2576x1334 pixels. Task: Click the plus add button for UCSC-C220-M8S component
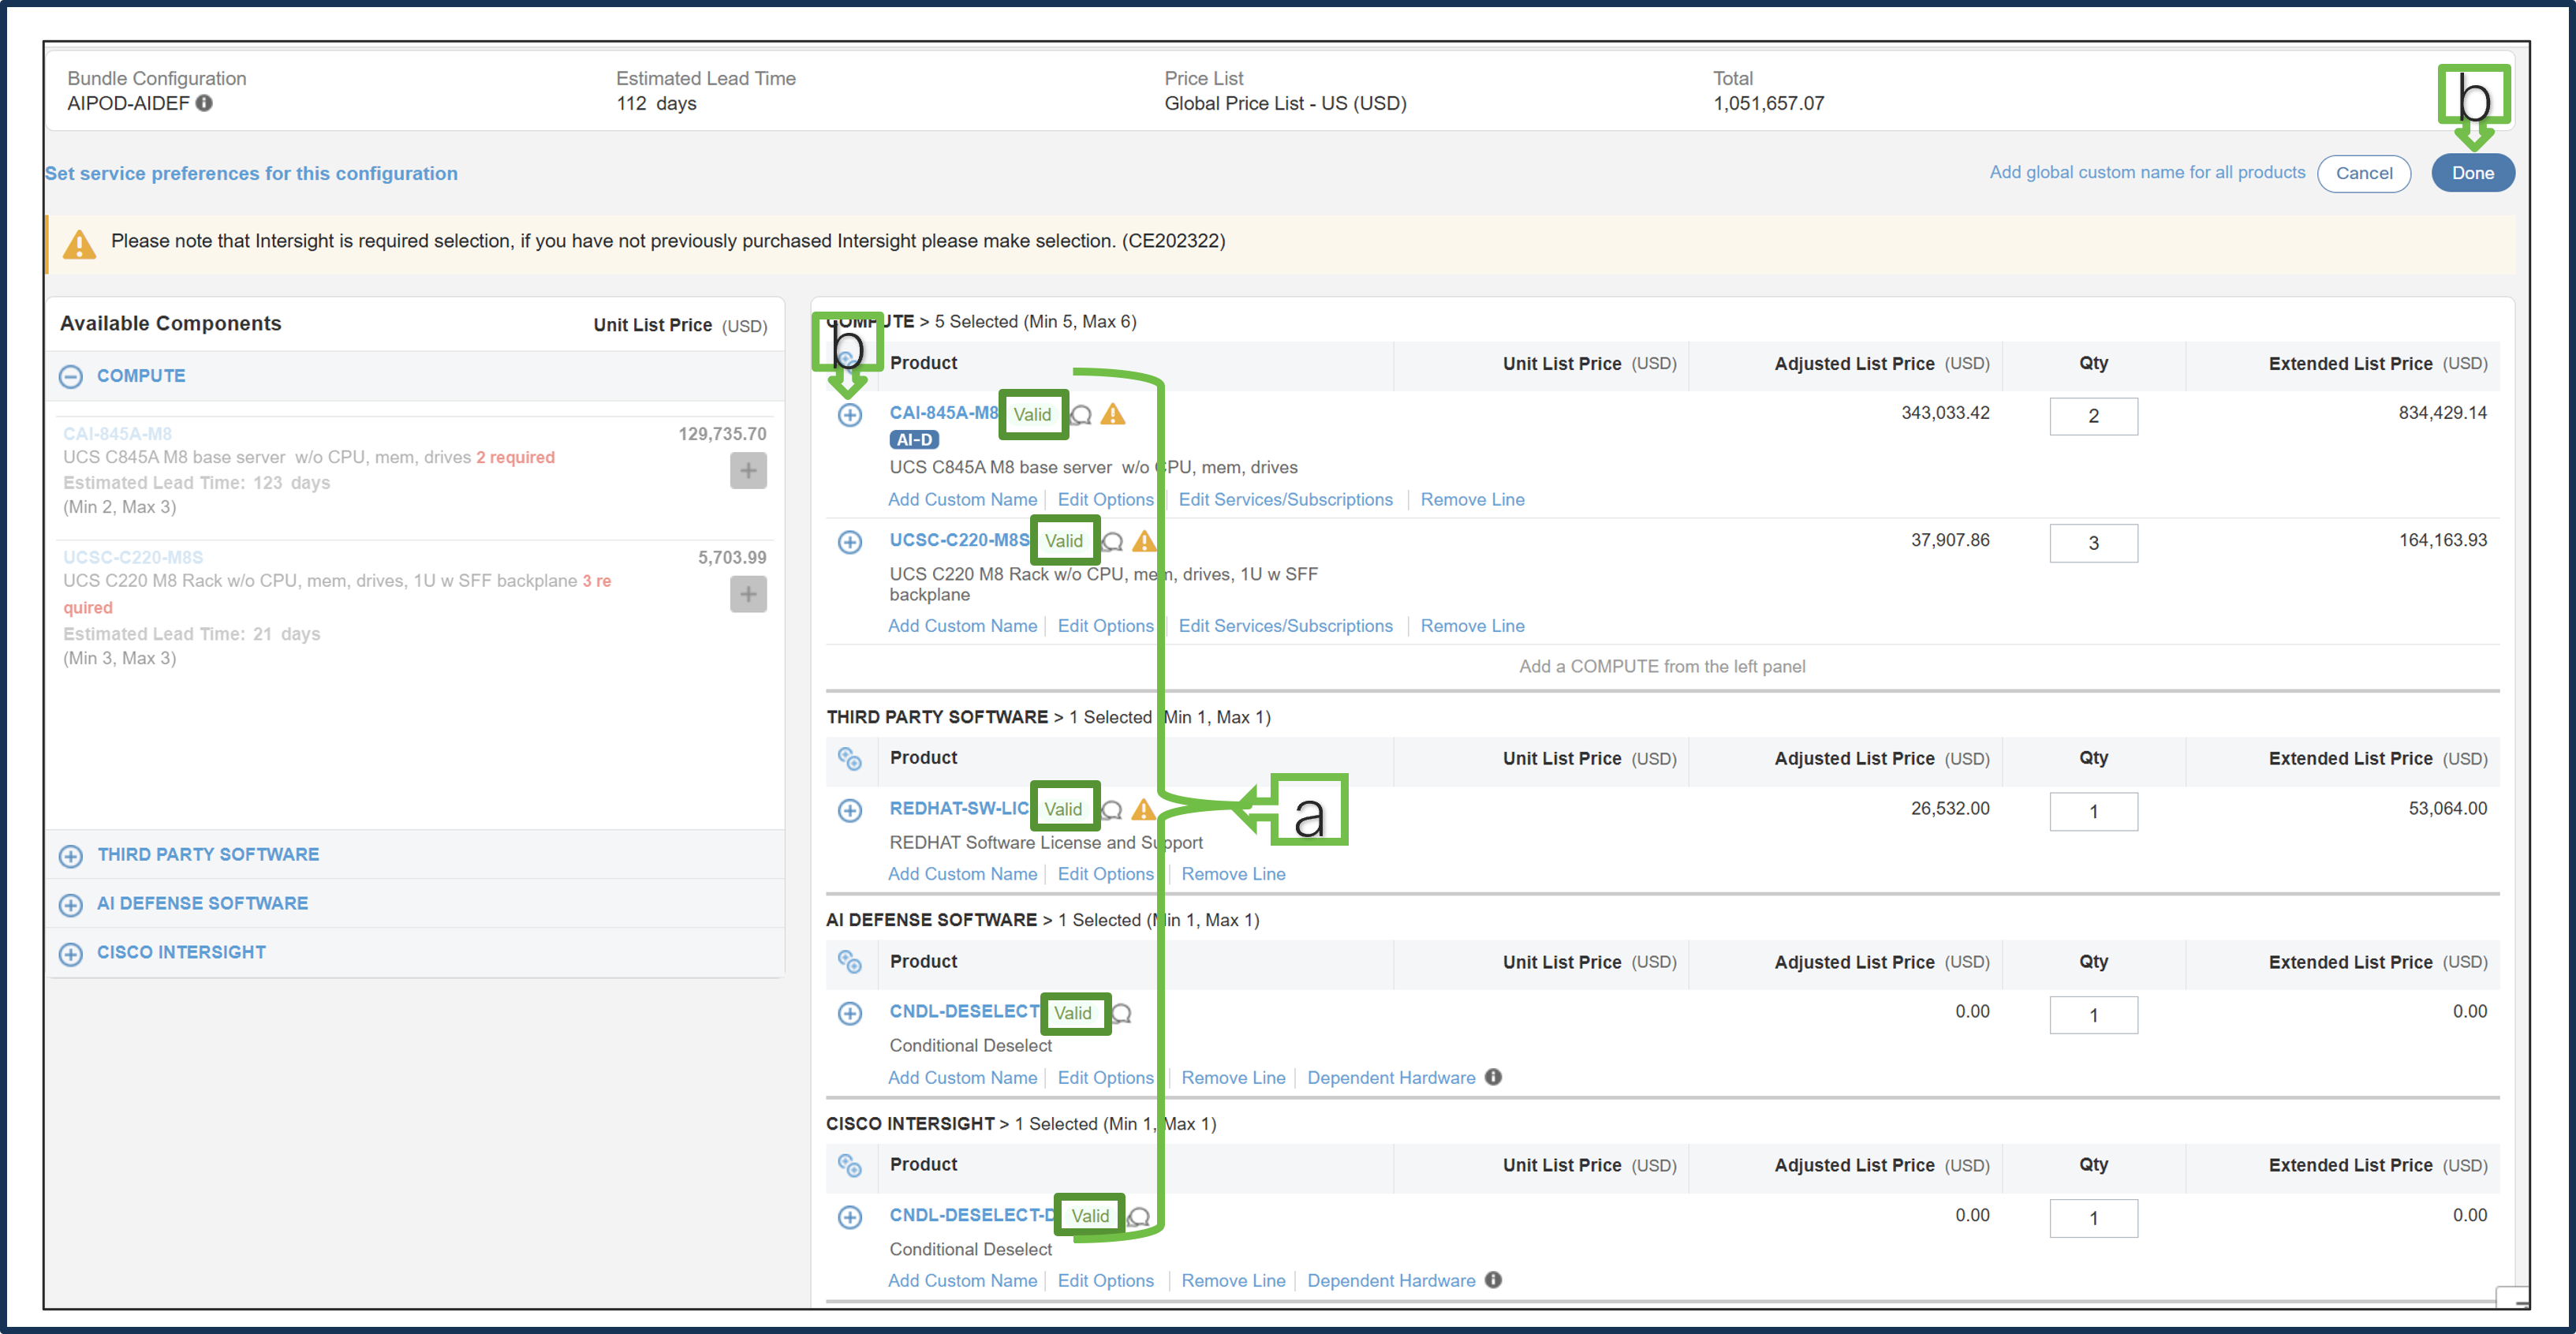click(x=748, y=594)
